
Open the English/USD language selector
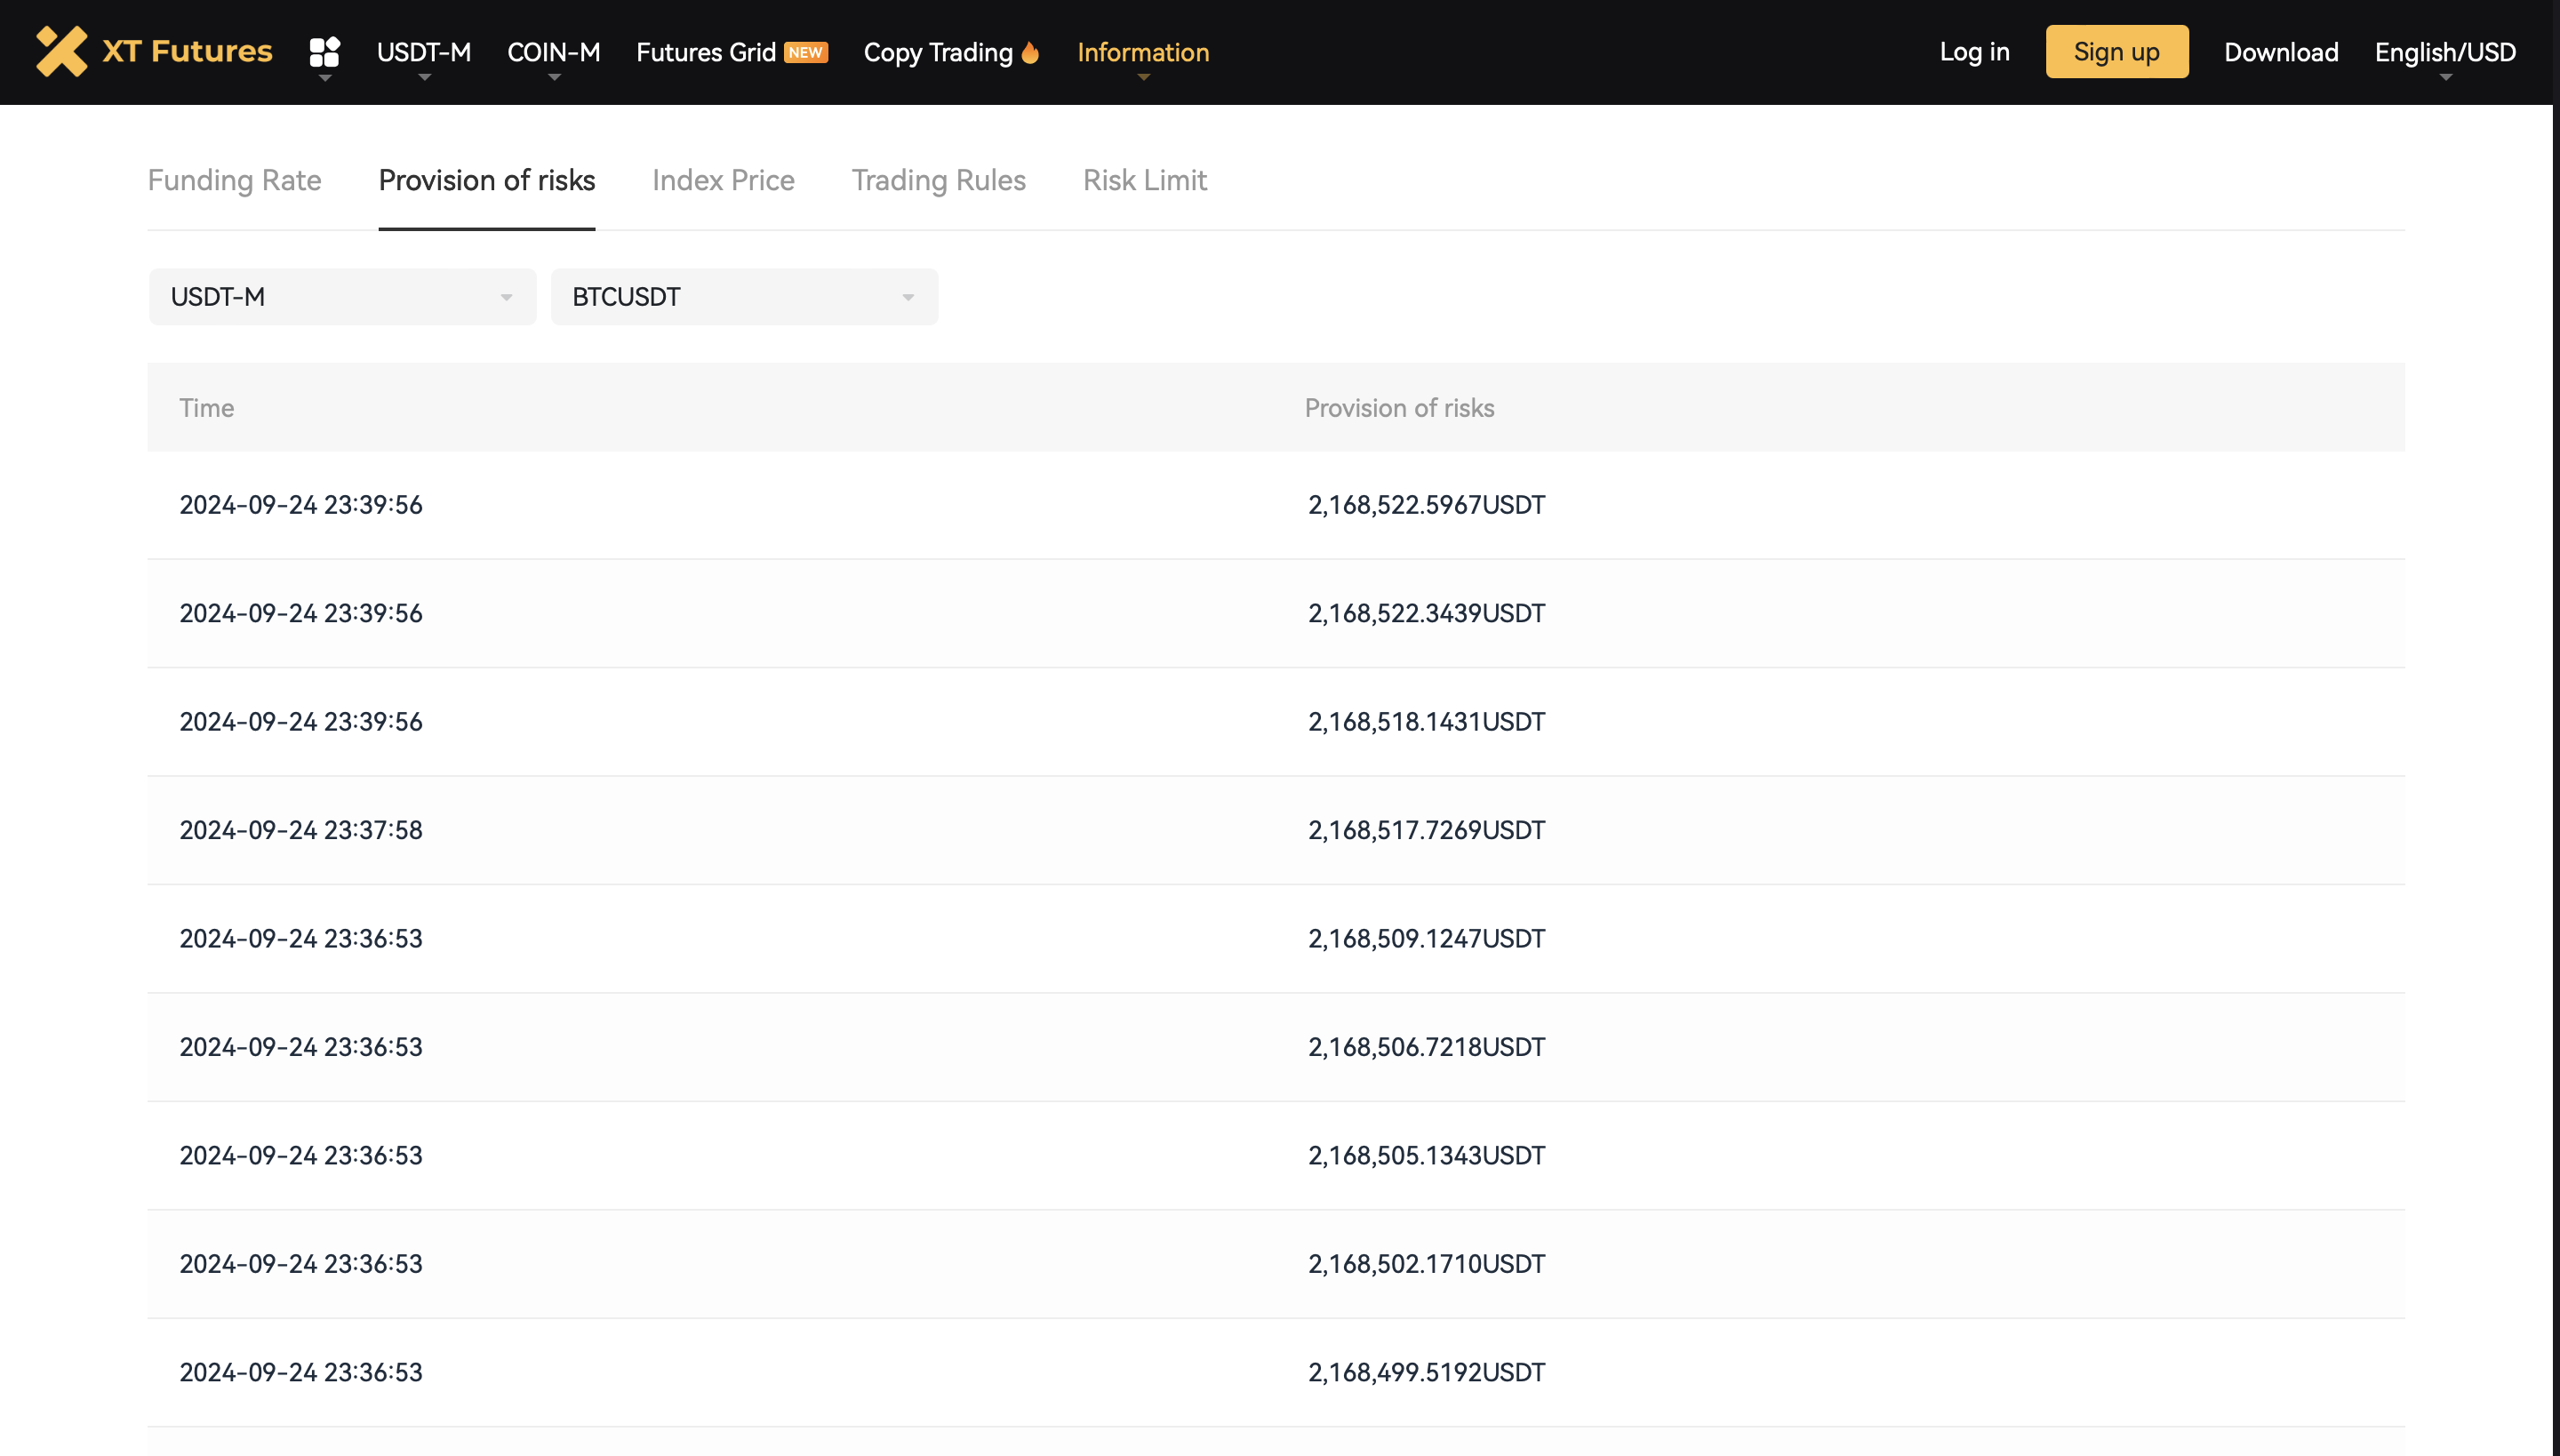2444,52
